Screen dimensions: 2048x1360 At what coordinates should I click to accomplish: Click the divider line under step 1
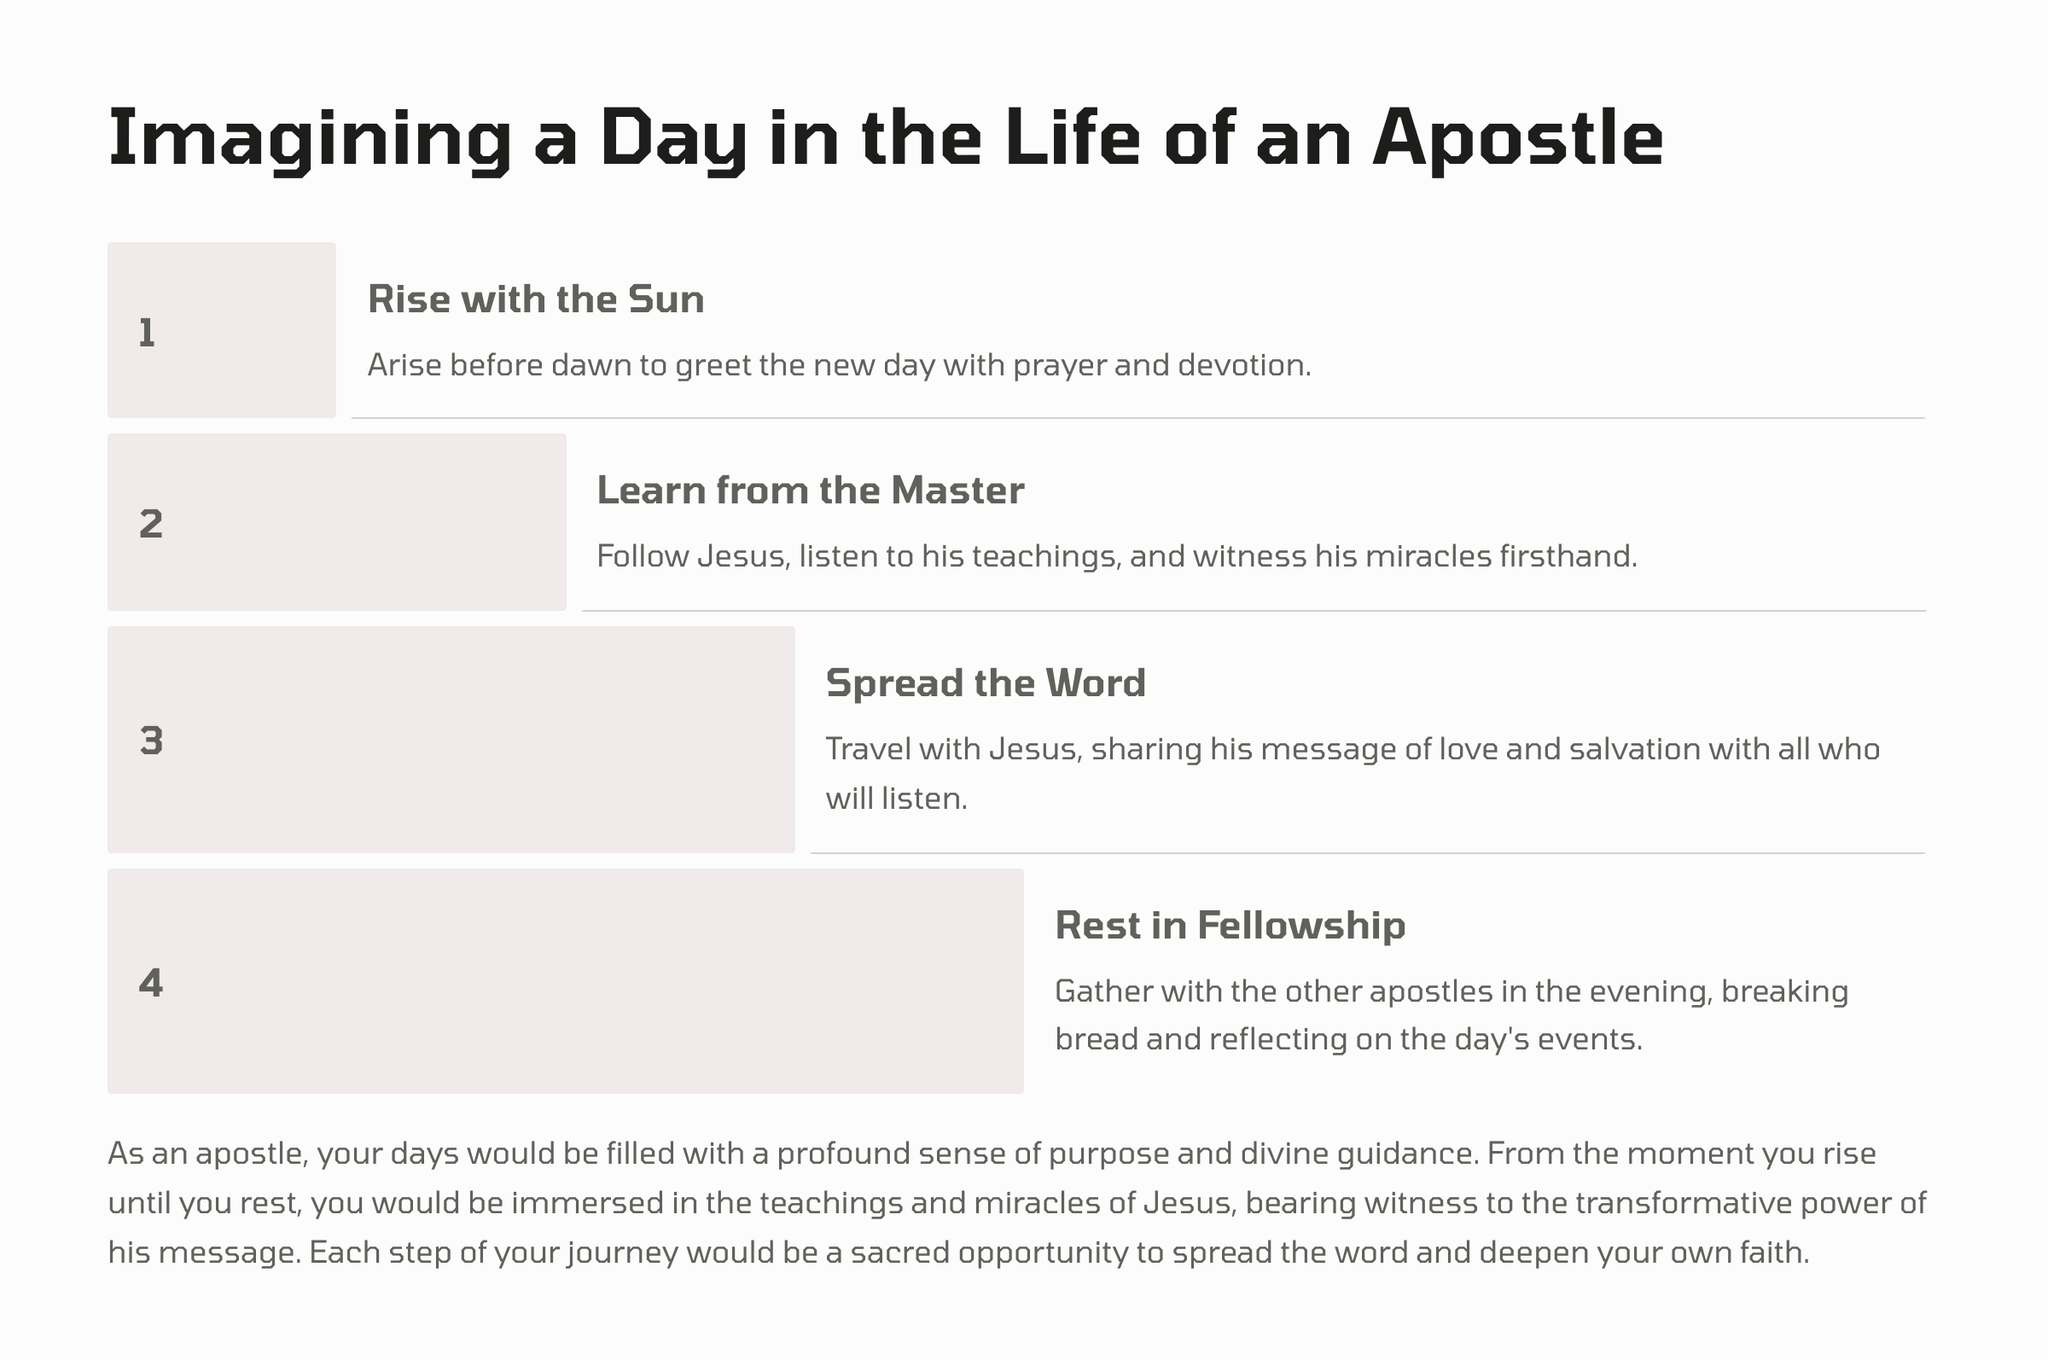(x=1137, y=418)
